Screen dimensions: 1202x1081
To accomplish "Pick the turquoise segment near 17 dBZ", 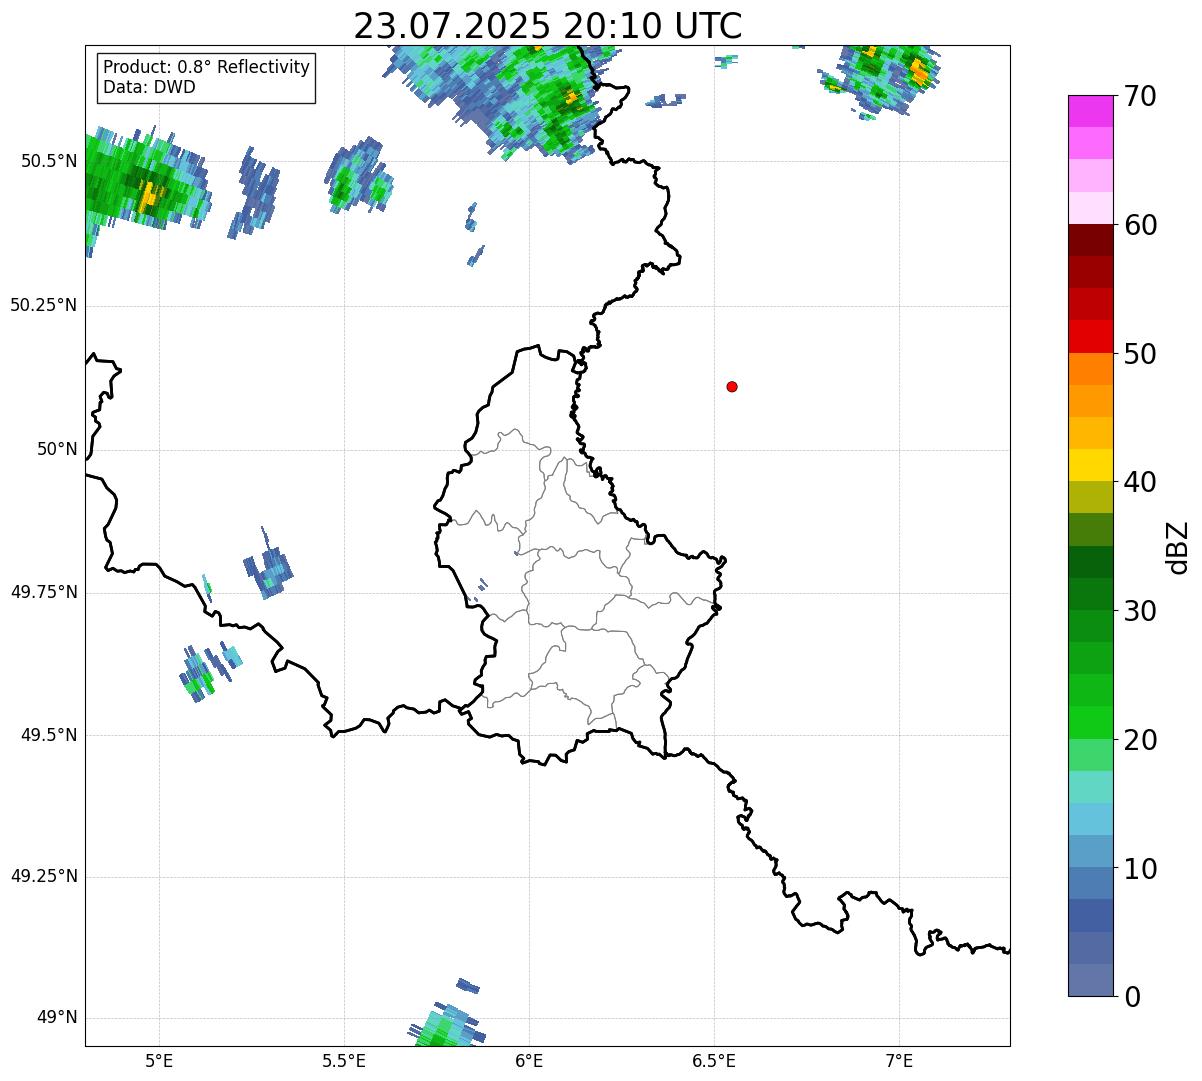I will point(1091,787).
